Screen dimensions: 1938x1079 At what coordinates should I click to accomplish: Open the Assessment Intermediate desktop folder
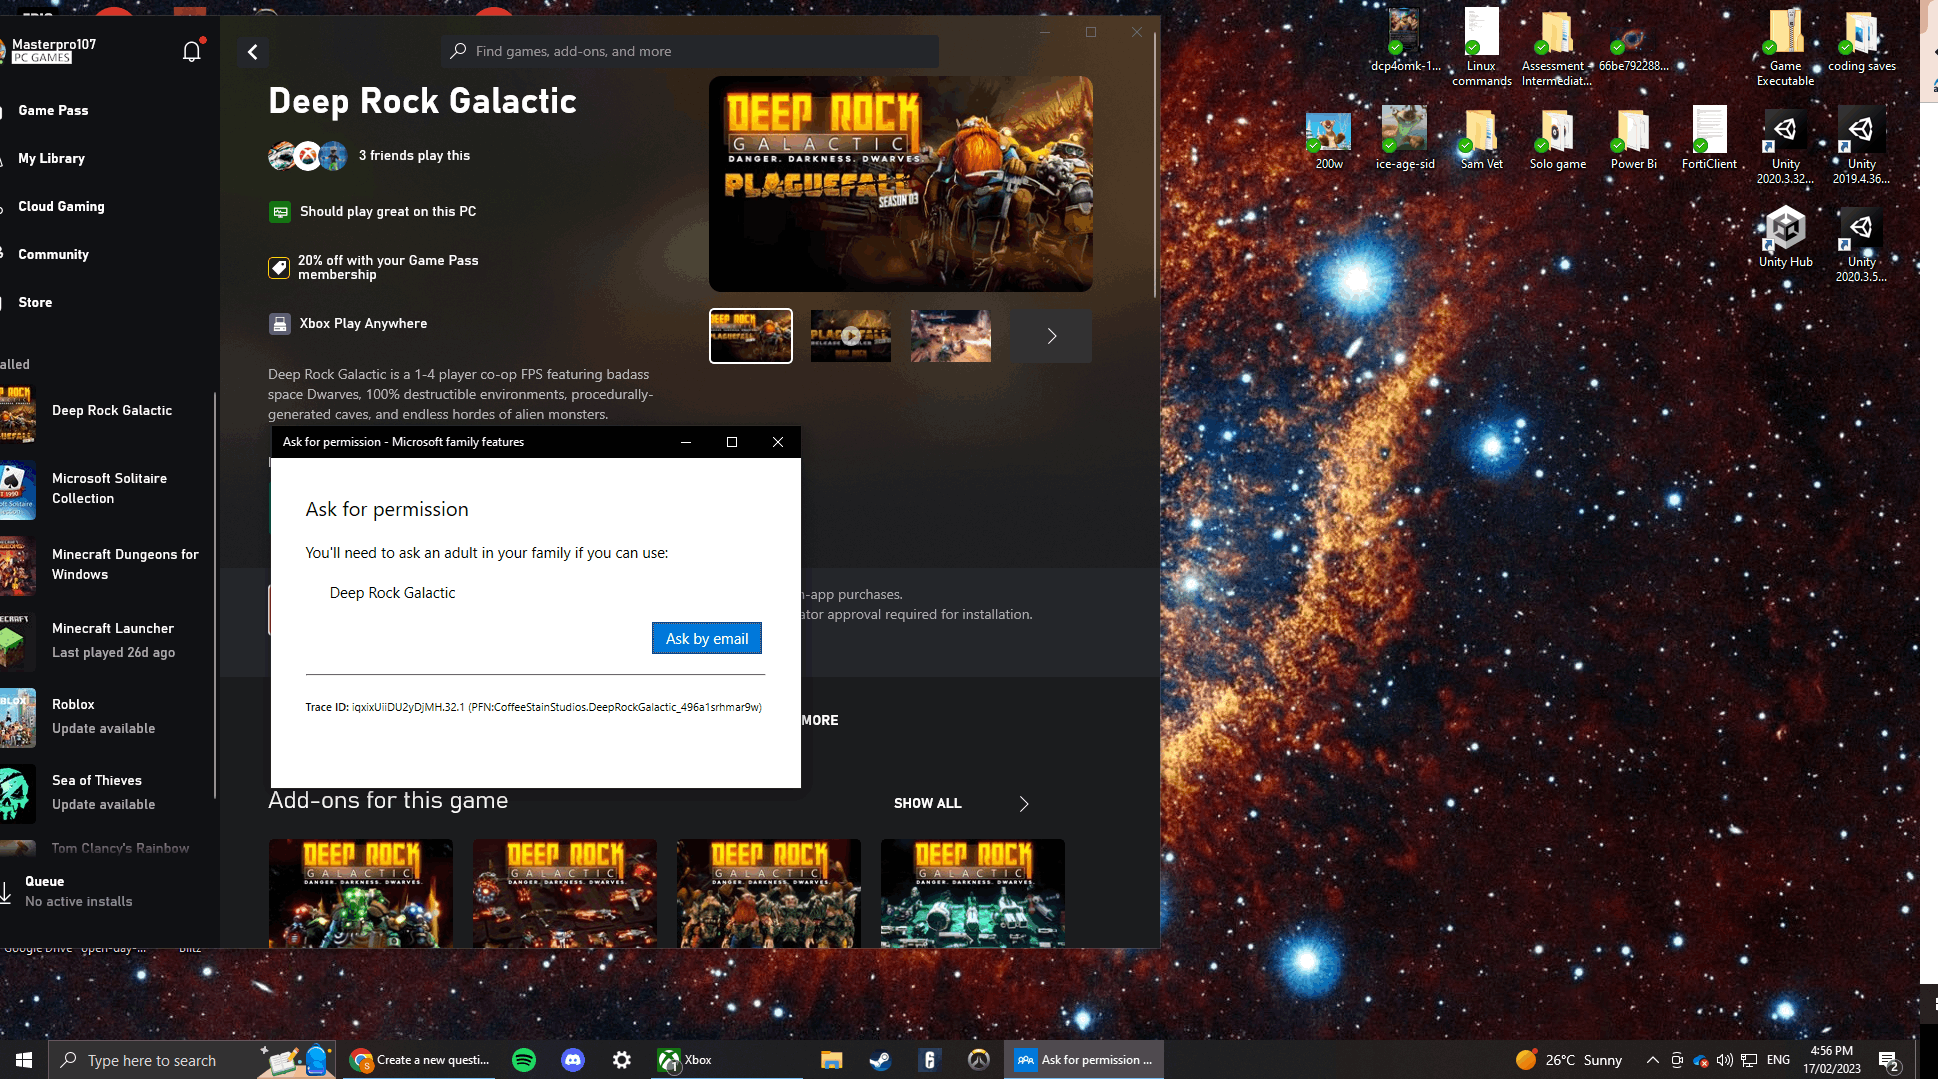pyautogui.click(x=1557, y=47)
